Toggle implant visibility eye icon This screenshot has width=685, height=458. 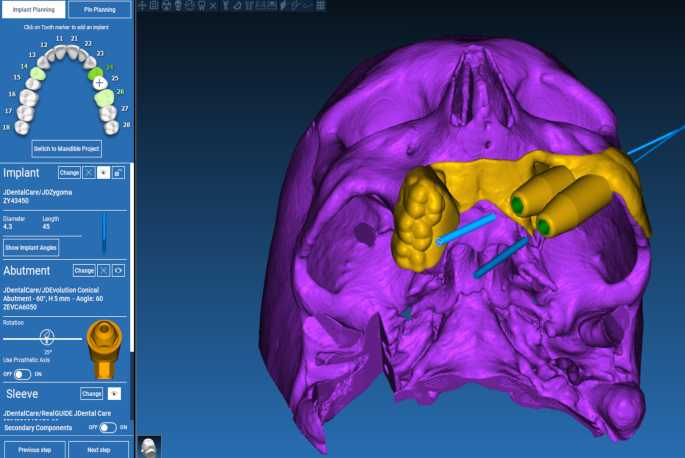pos(104,173)
